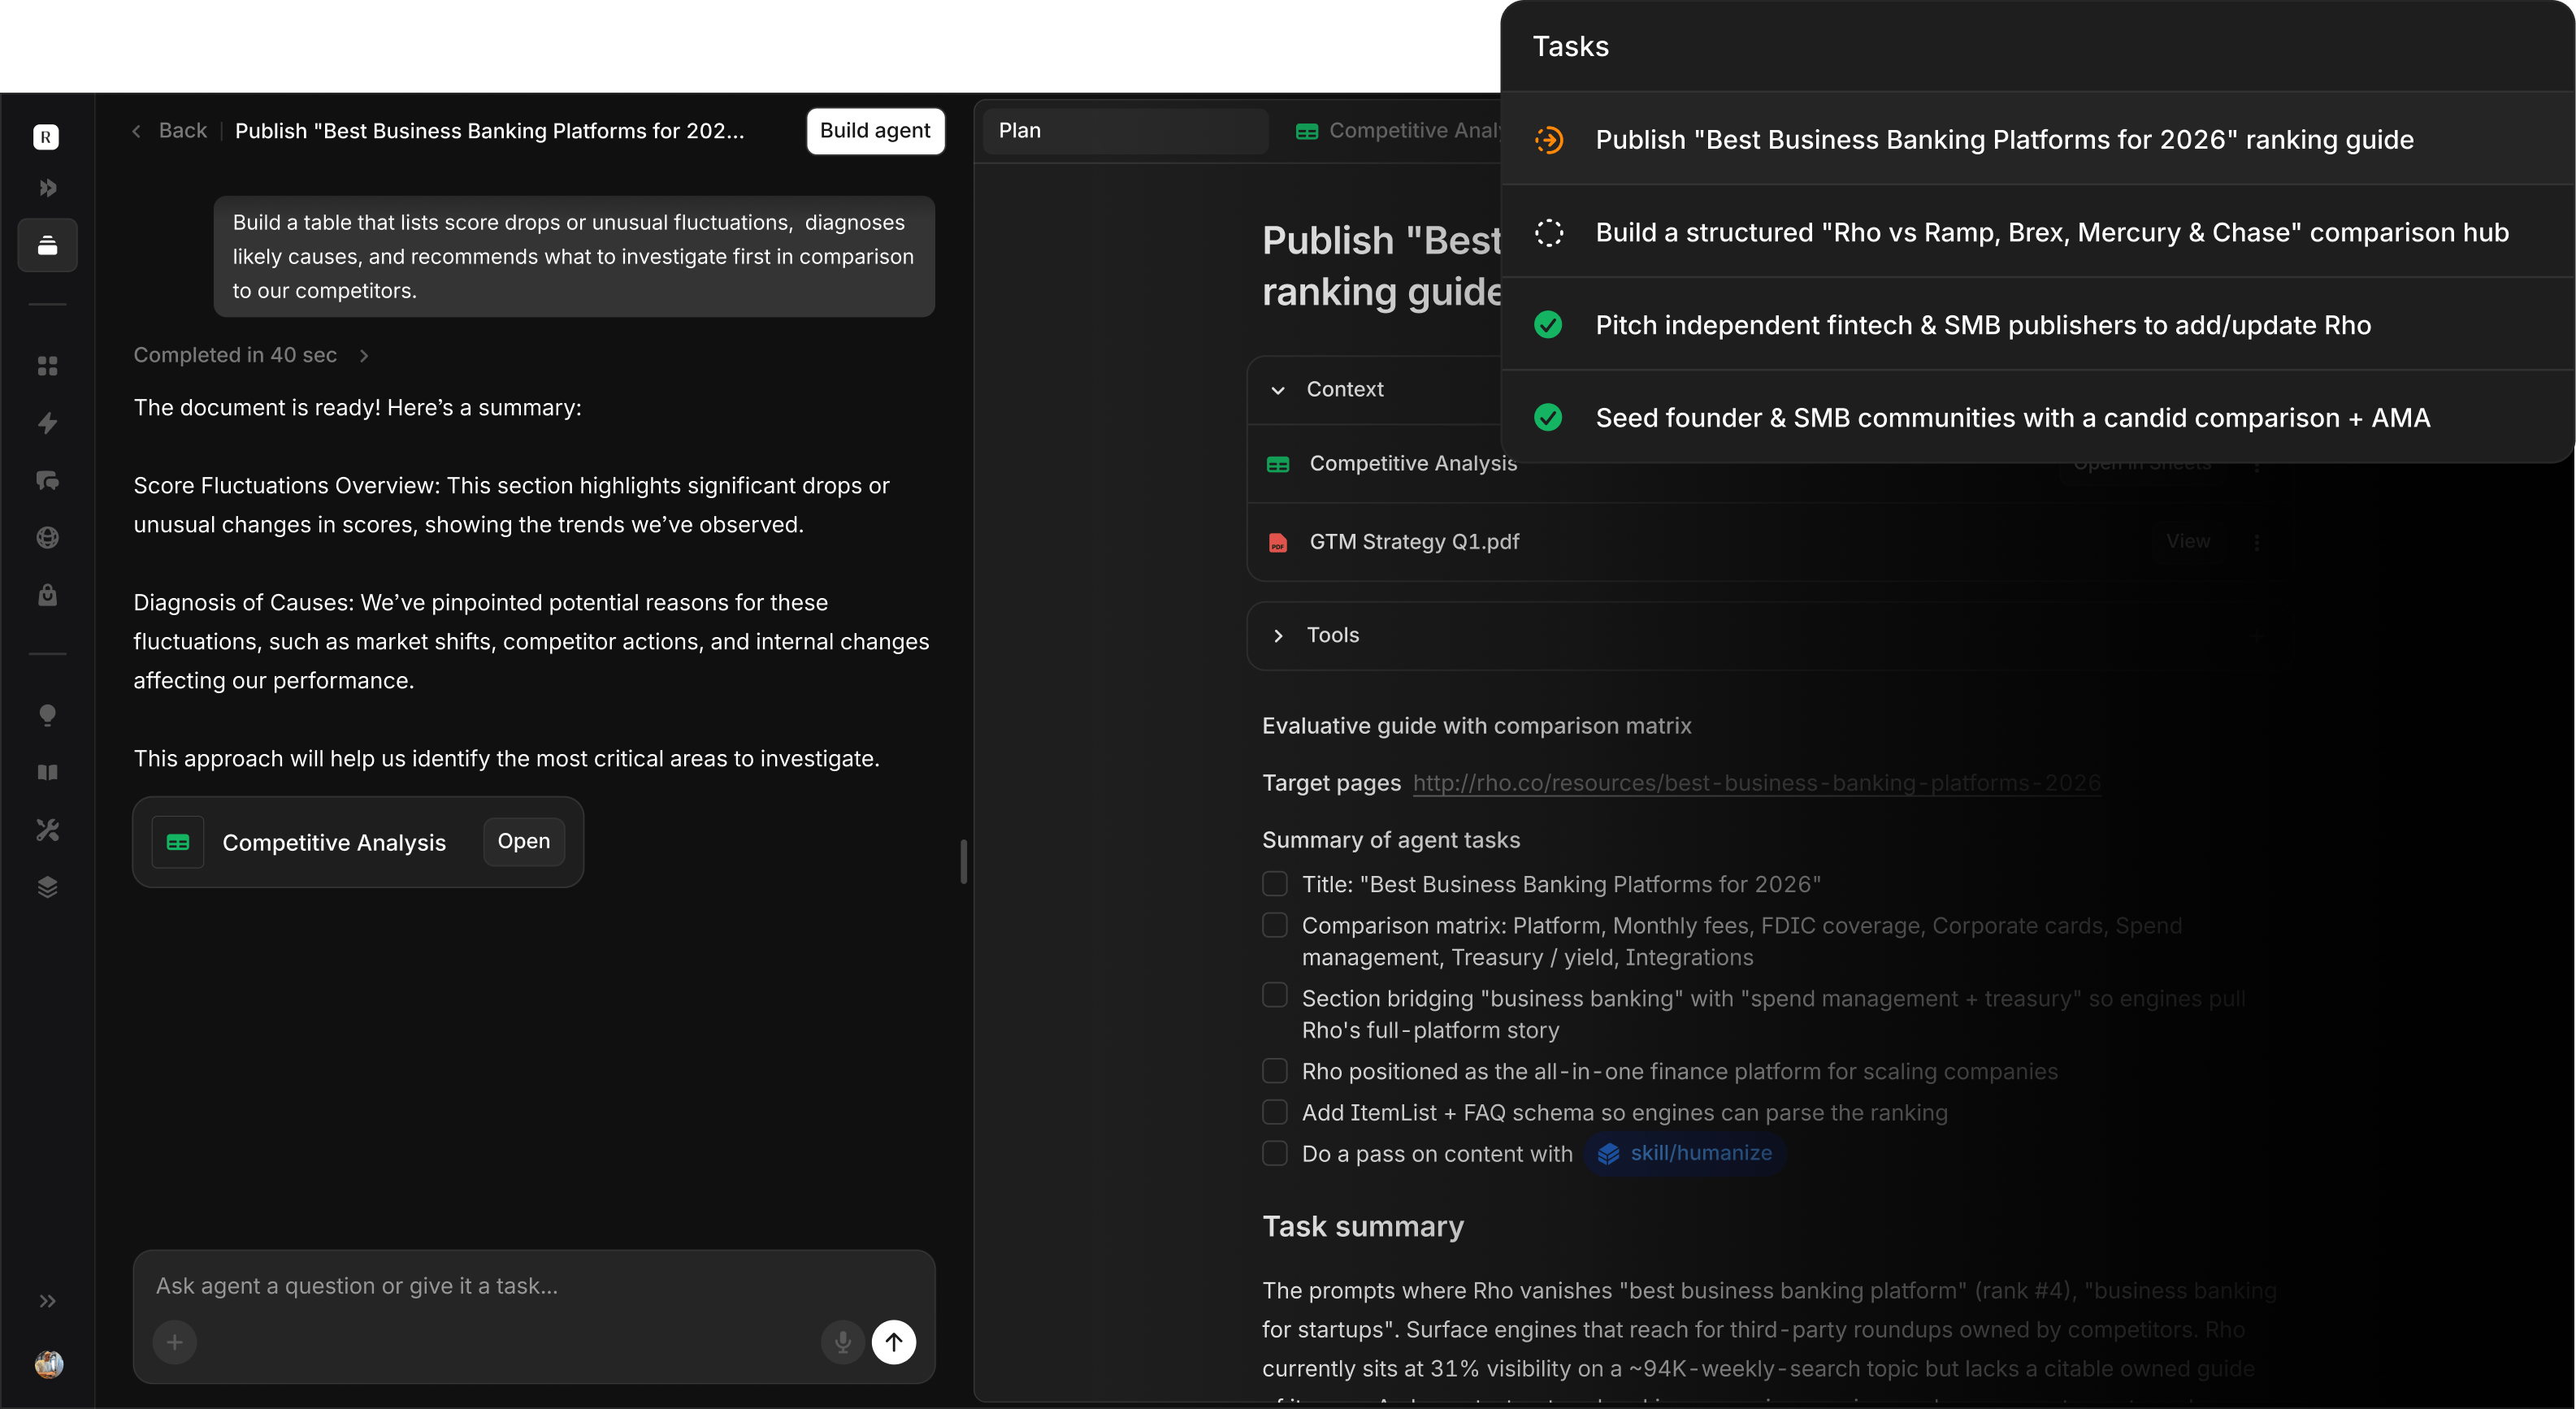2576x1409 pixels.
Task: Open the user avatar profile
Action: tap(49, 1364)
